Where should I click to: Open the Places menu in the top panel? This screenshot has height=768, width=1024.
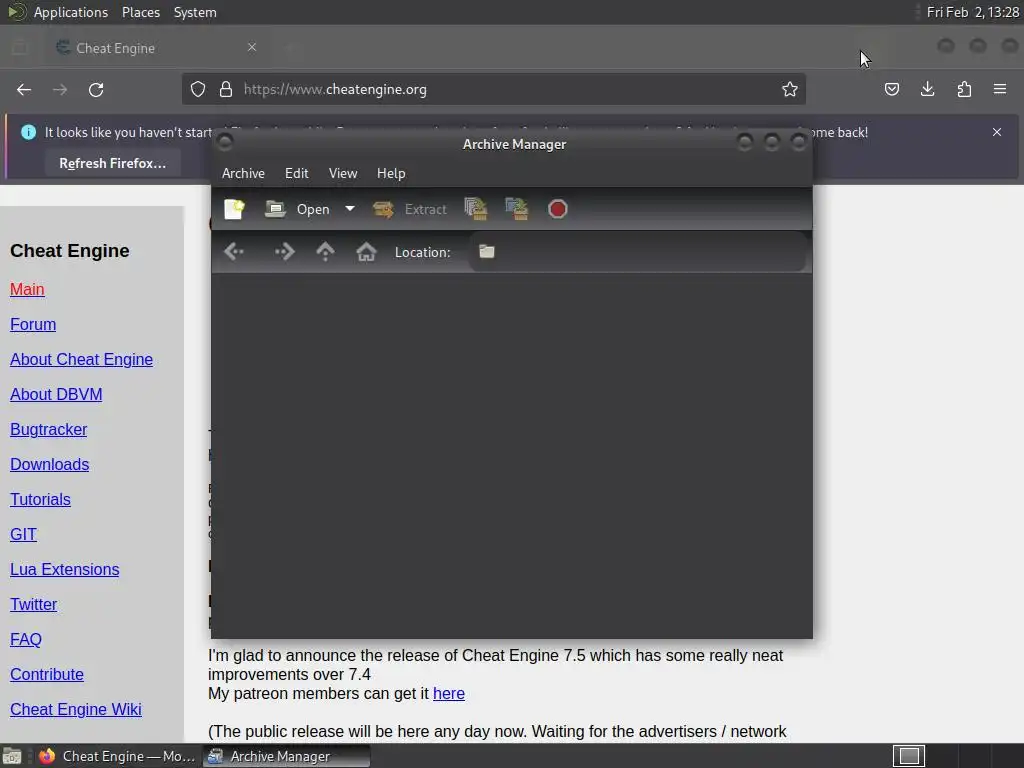click(141, 12)
